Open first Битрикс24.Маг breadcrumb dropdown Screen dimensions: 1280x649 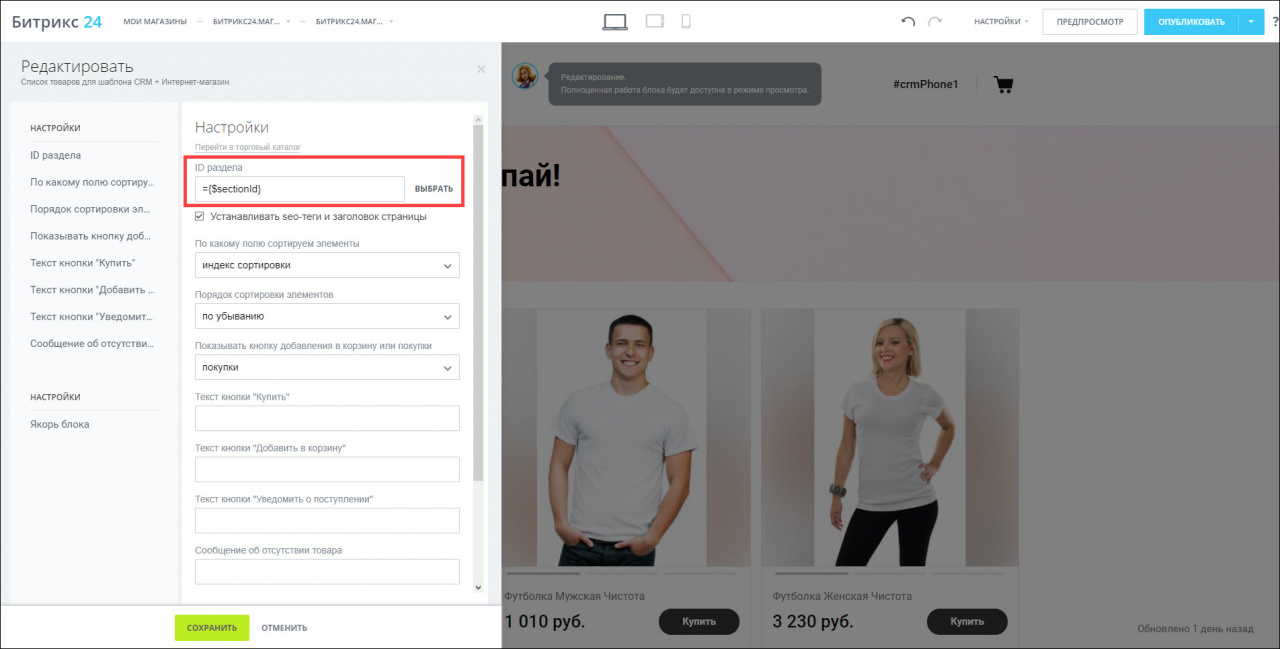pos(252,21)
